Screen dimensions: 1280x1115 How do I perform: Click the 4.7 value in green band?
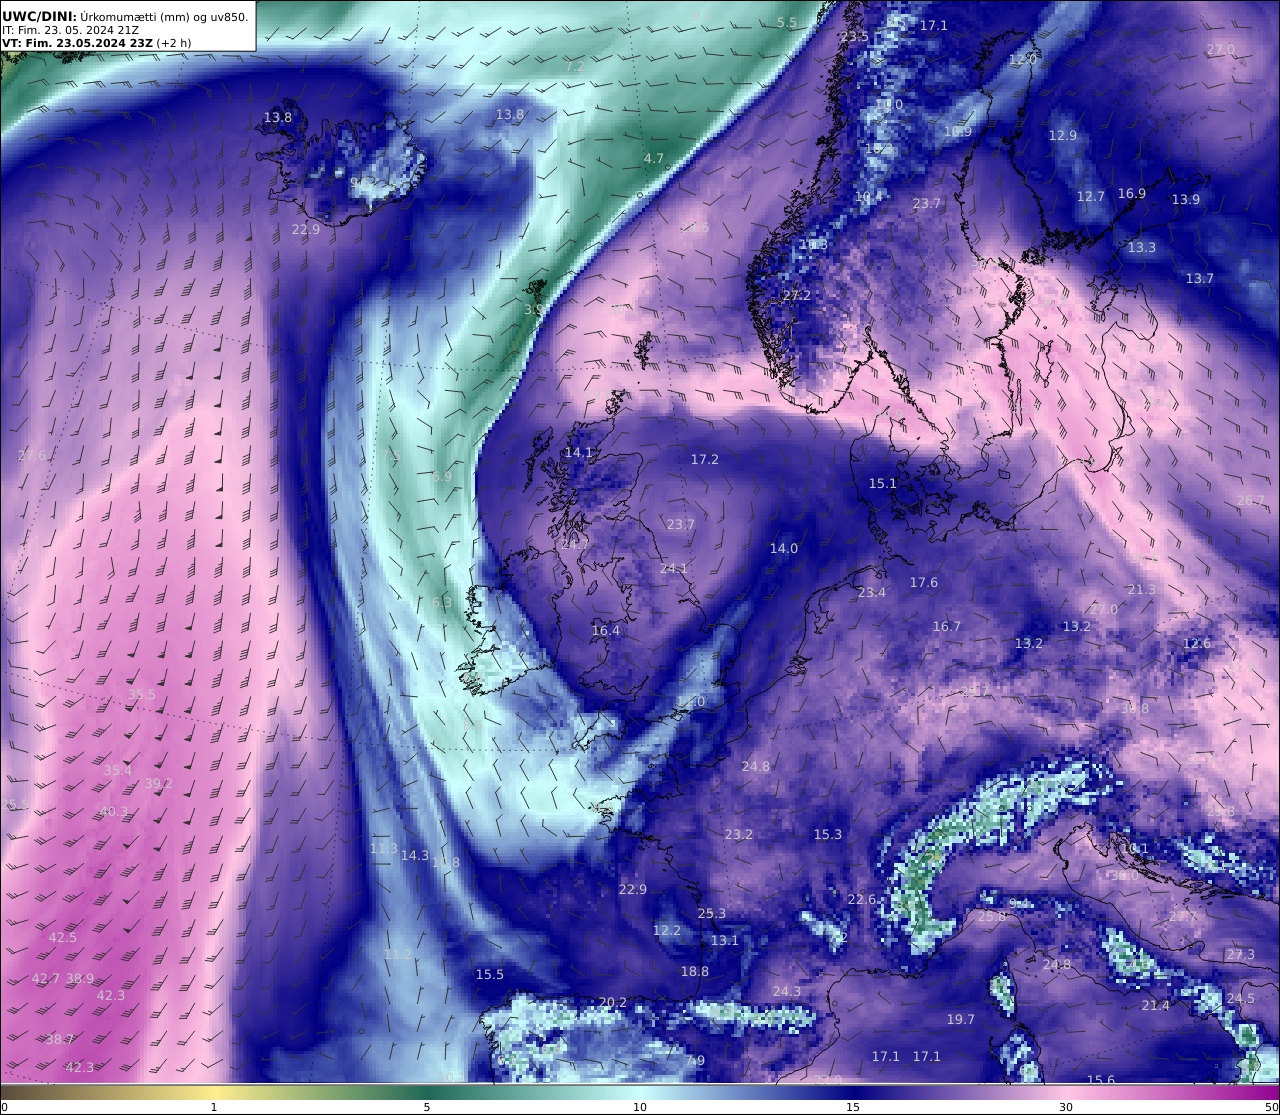[654, 159]
